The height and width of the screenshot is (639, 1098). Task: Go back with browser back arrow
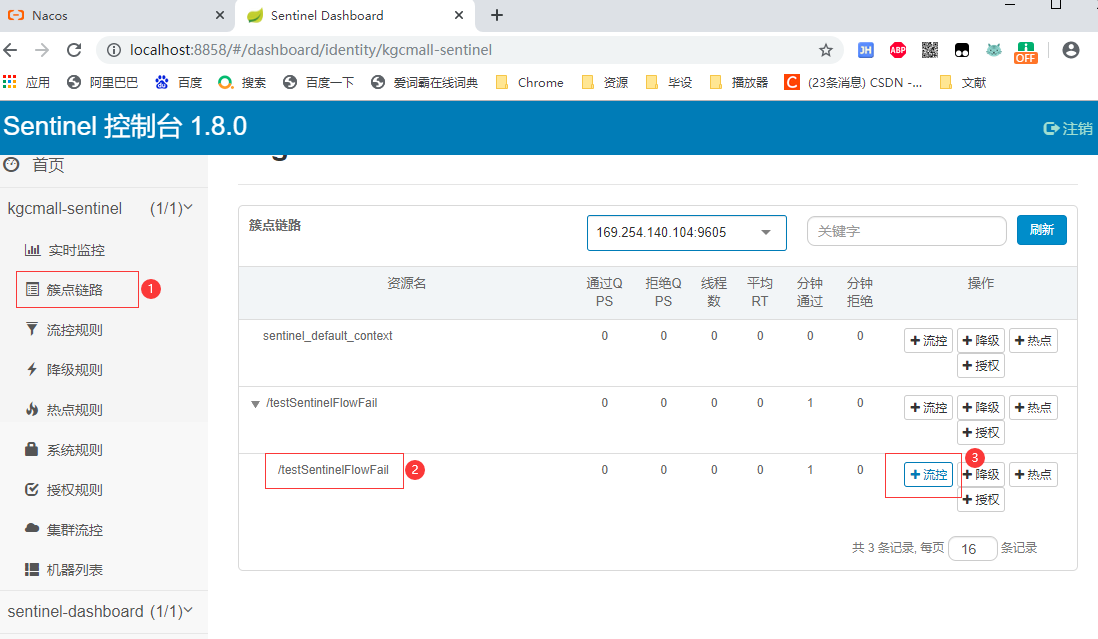click(11, 50)
